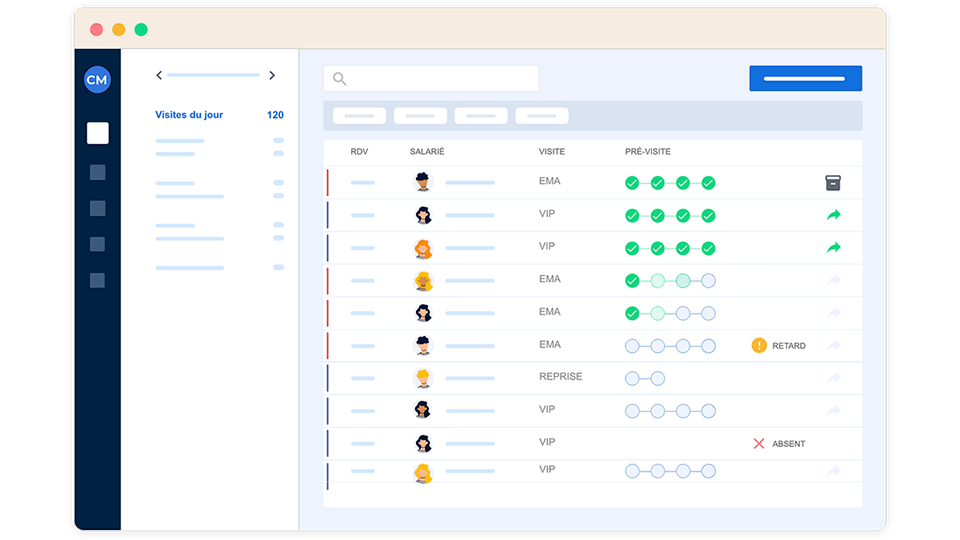Go to next day with right chevron
This screenshot has height=540, width=960.
click(x=272, y=75)
